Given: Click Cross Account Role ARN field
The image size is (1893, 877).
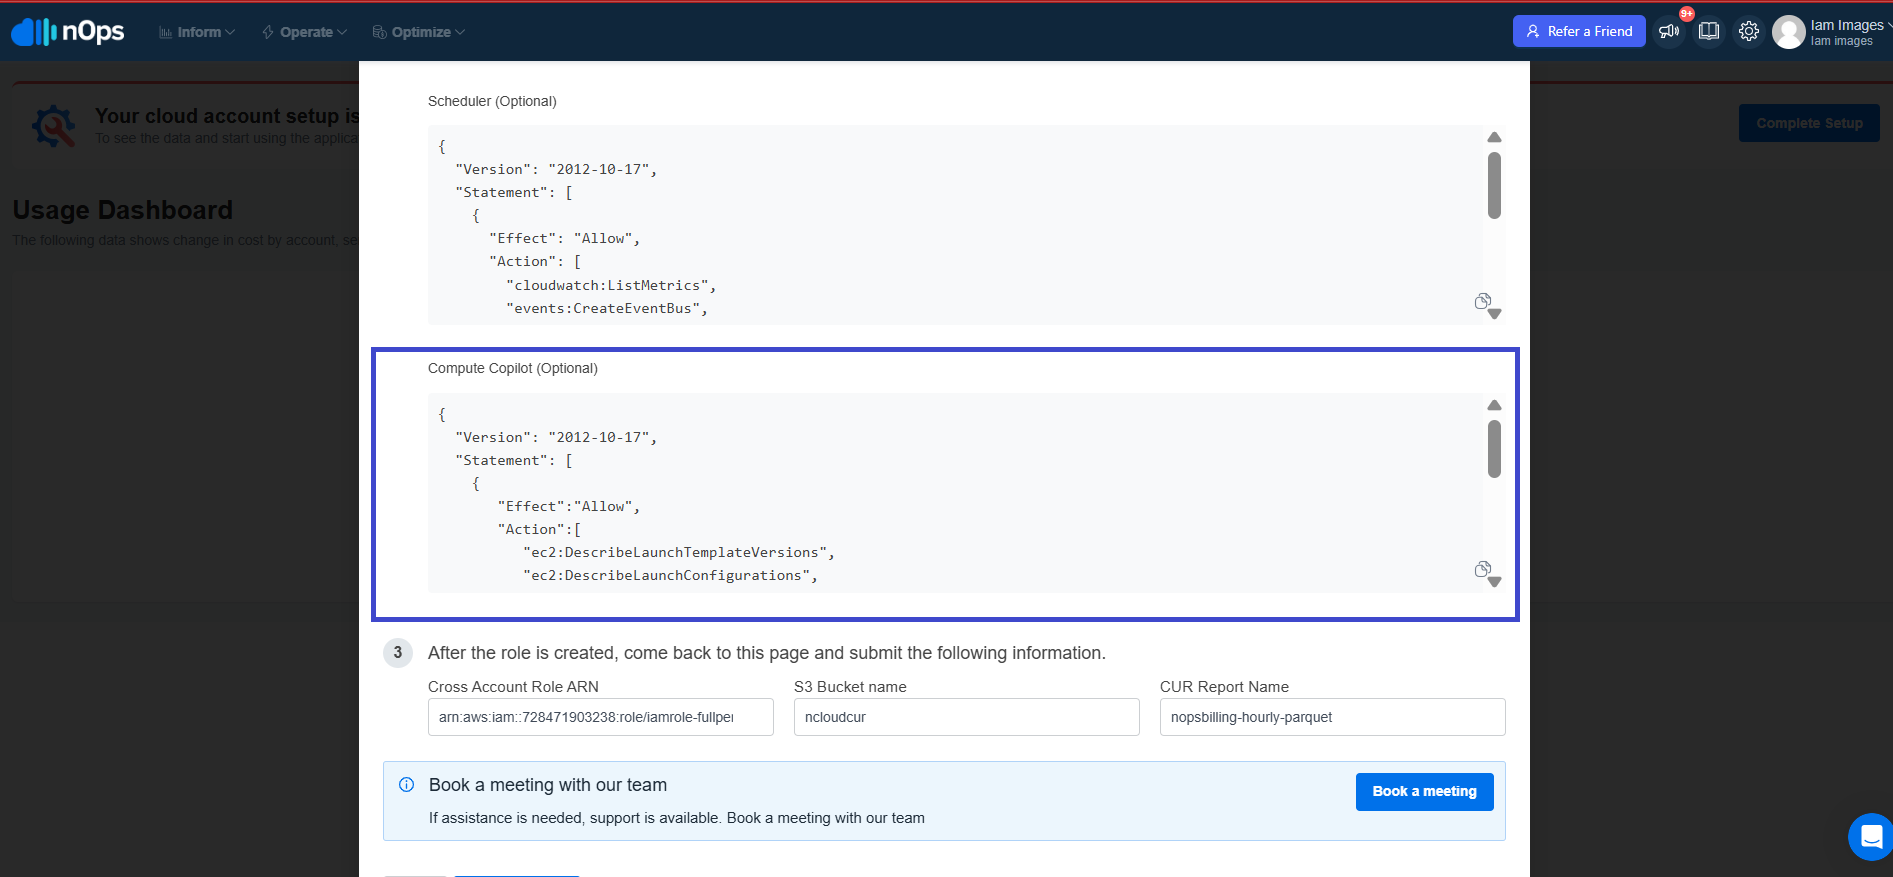Looking at the screenshot, I should pos(601,717).
